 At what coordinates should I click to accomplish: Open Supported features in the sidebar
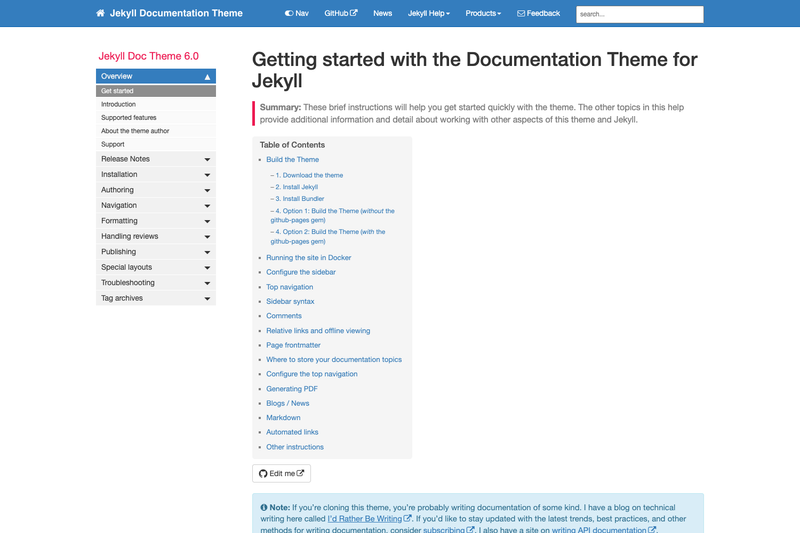156,117
